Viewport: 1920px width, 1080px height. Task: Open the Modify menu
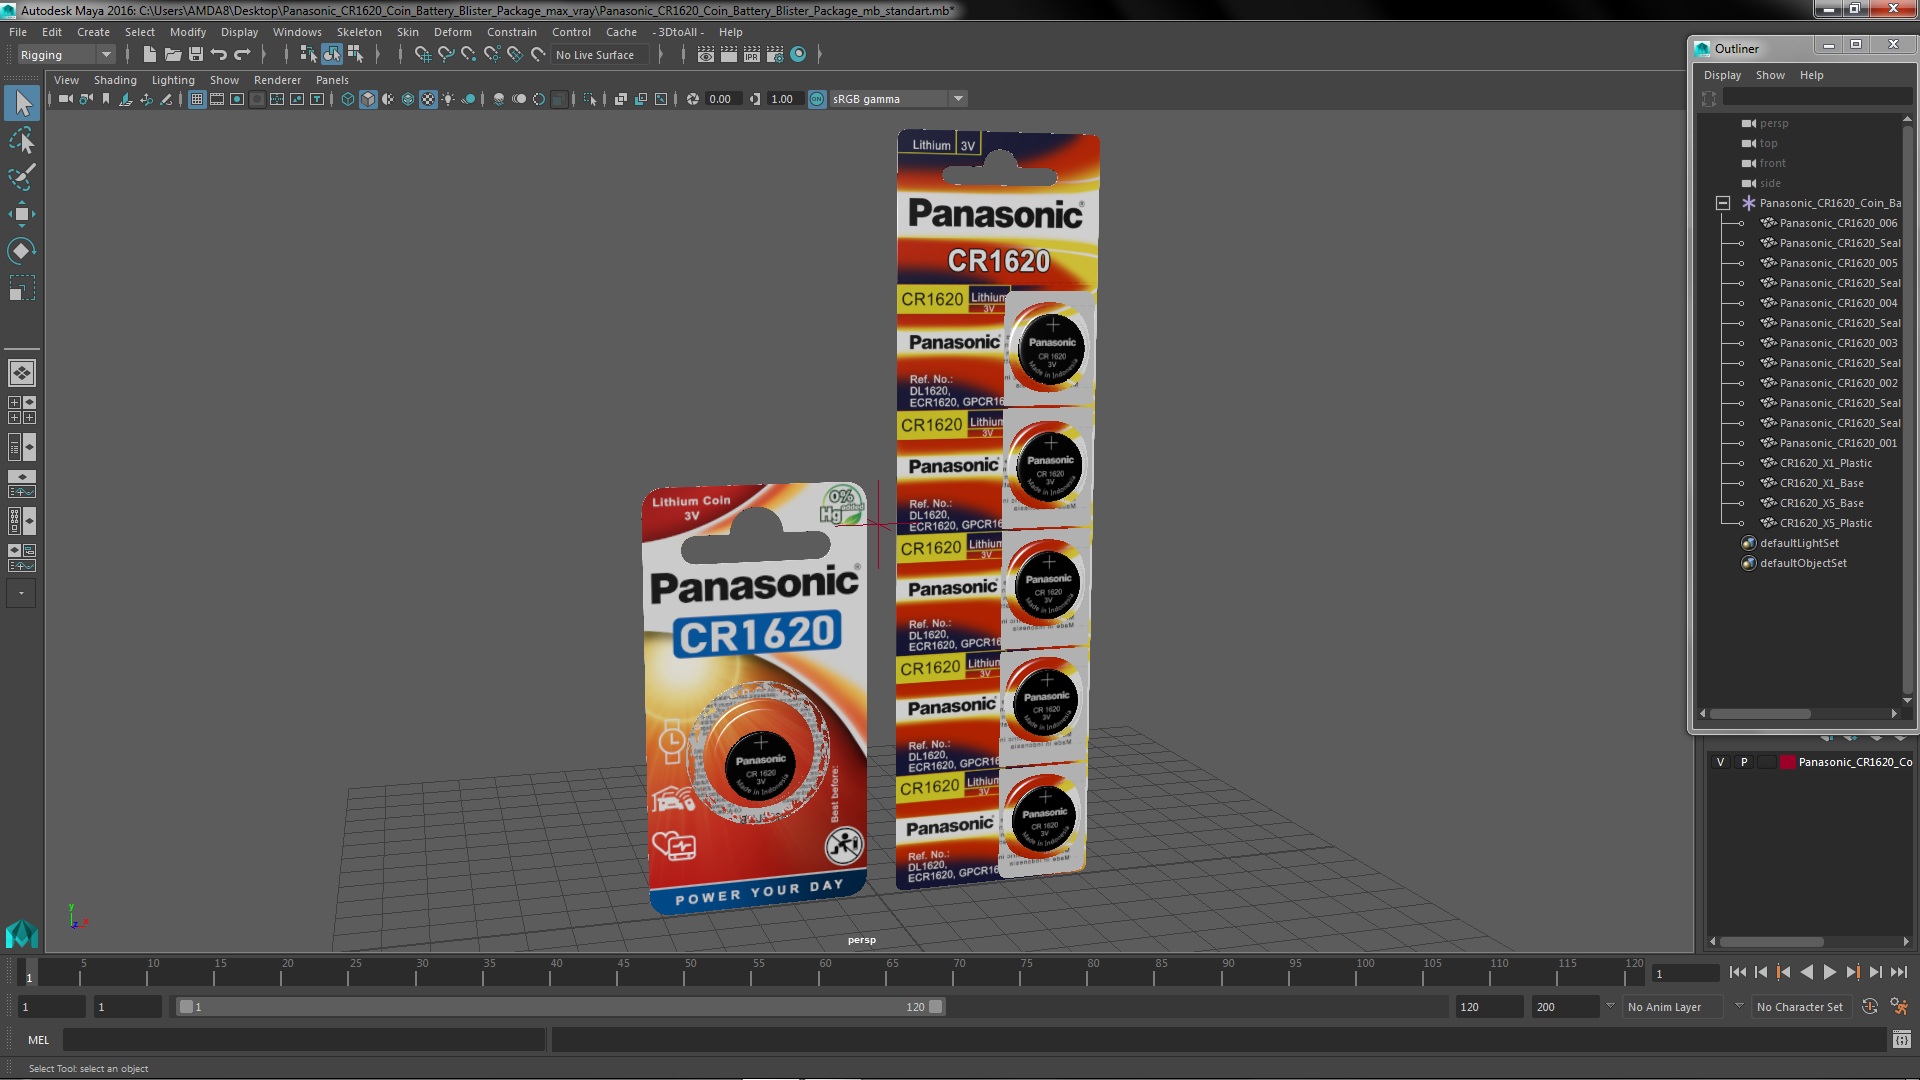click(x=188, y=32)
